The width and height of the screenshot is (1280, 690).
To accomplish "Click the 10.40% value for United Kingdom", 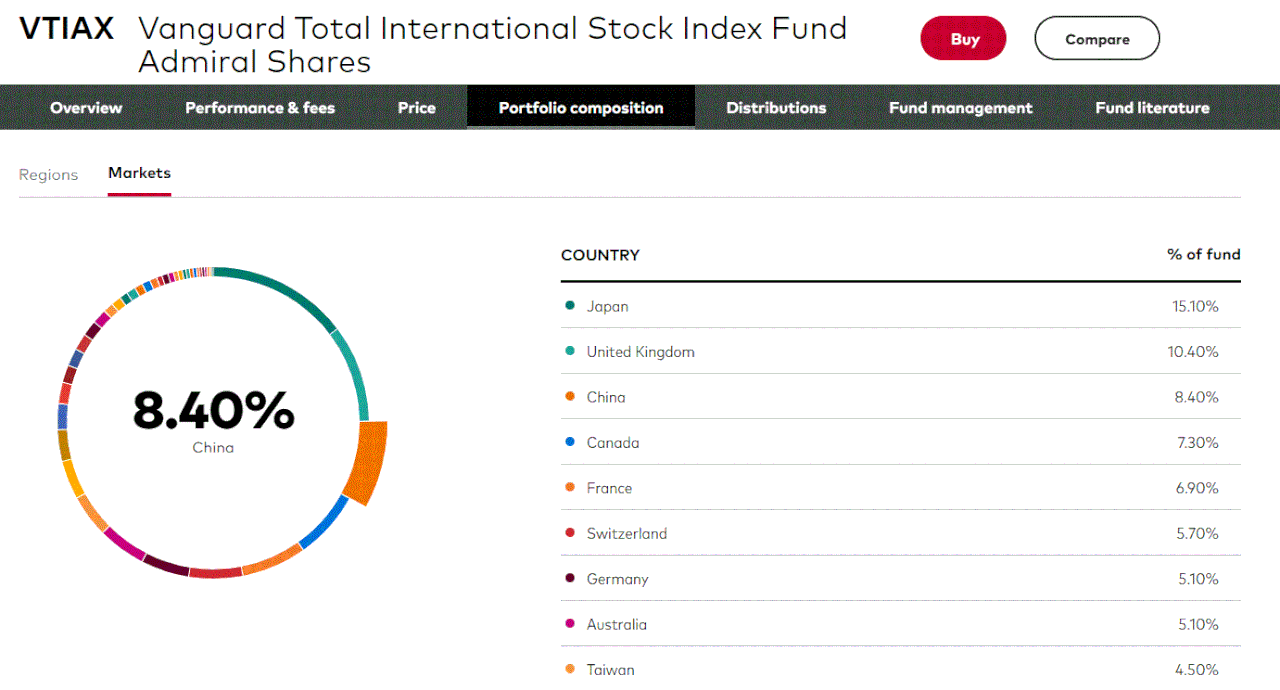I will coord(1194,352).
